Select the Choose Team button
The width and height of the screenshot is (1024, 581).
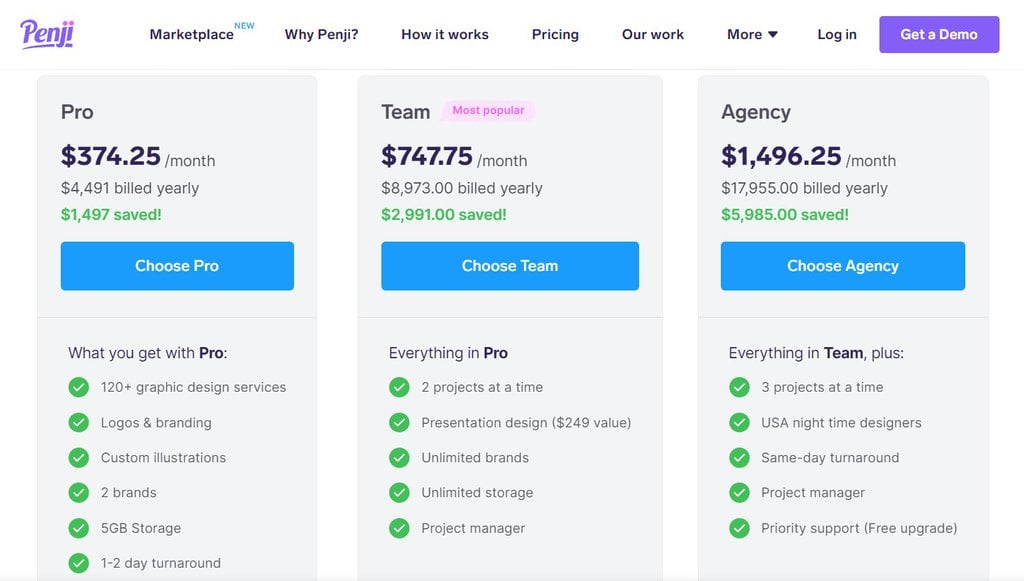click(x=510, y=266)
